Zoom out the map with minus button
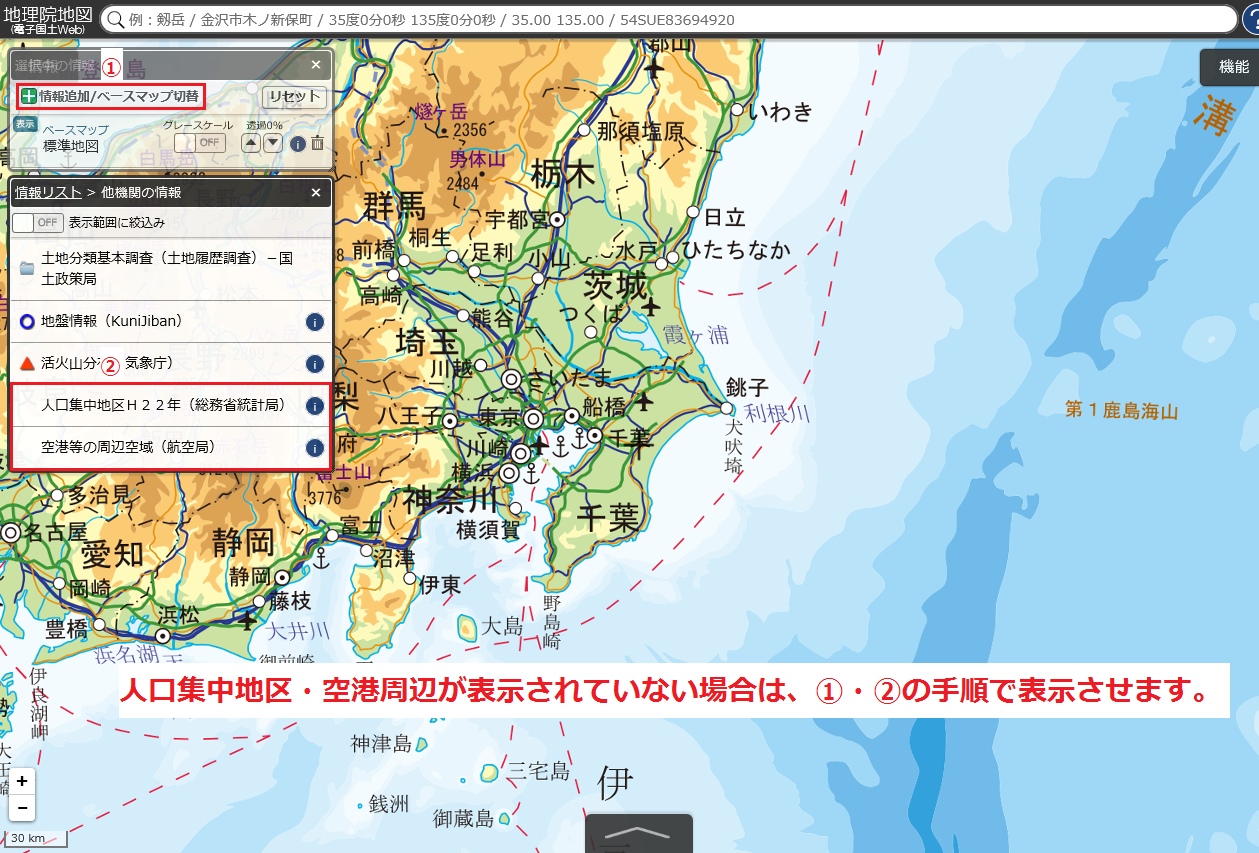 [22, 808]
